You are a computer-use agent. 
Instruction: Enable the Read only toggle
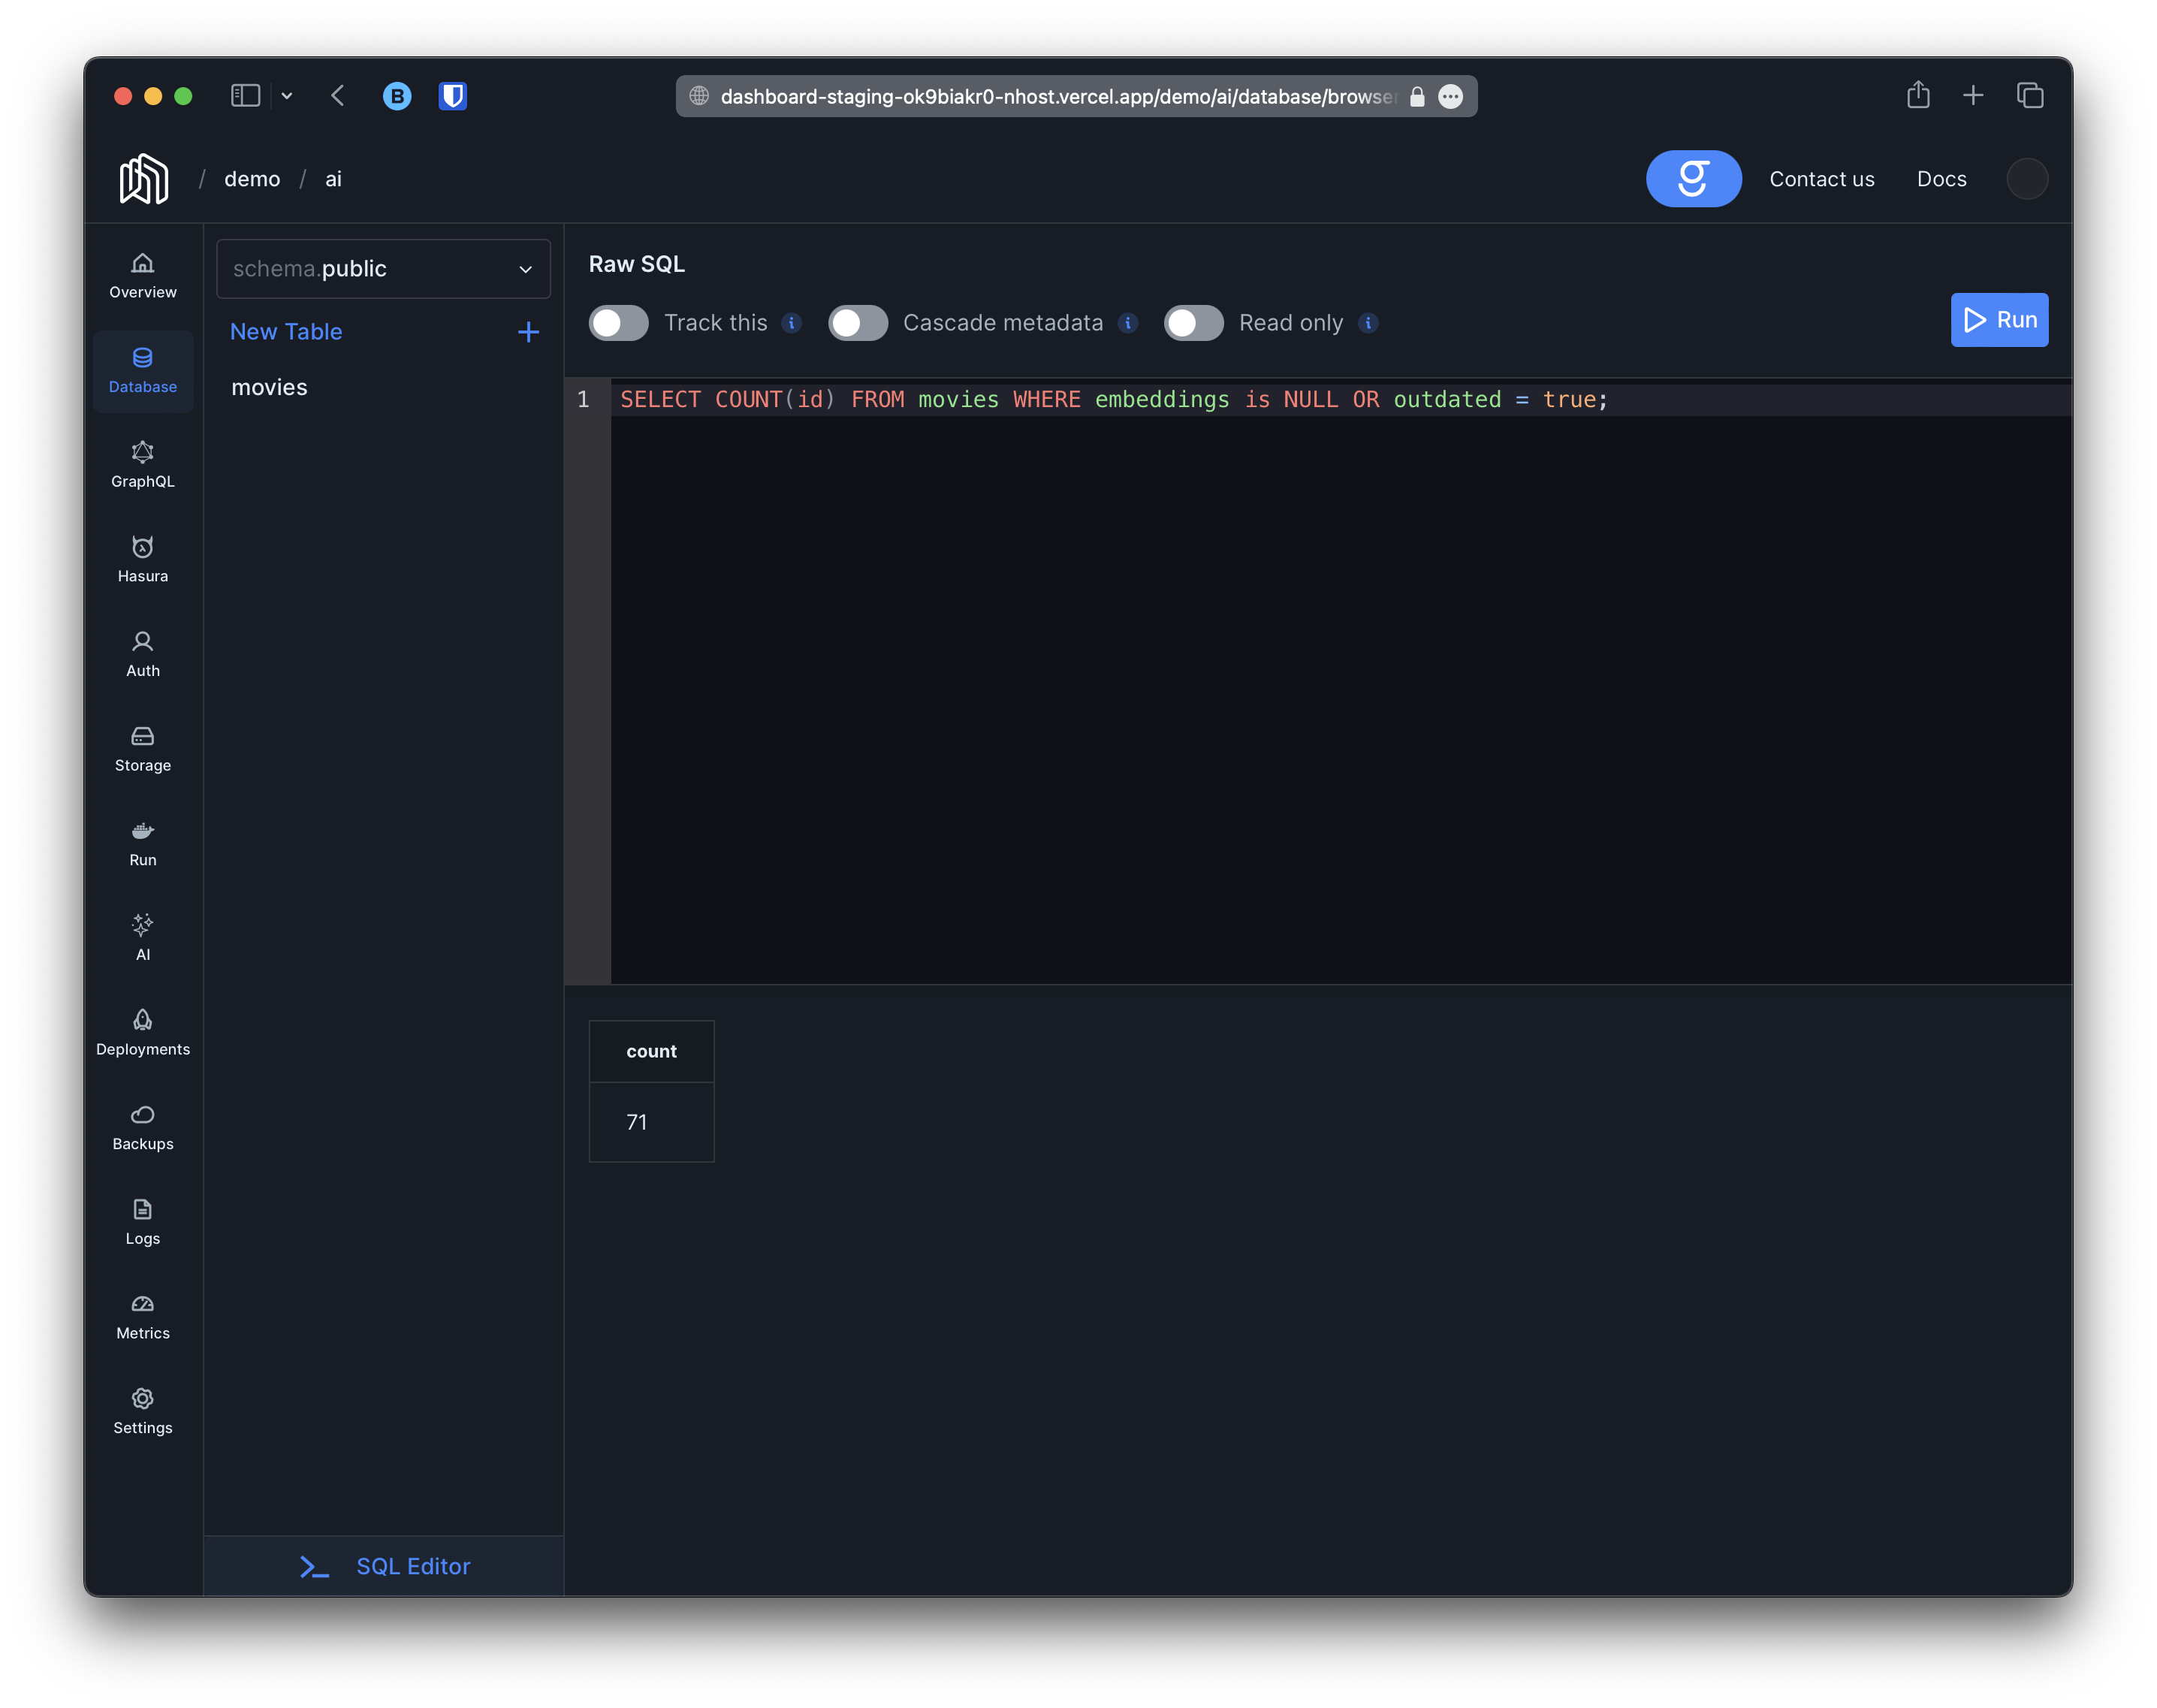click(1193, 323)
